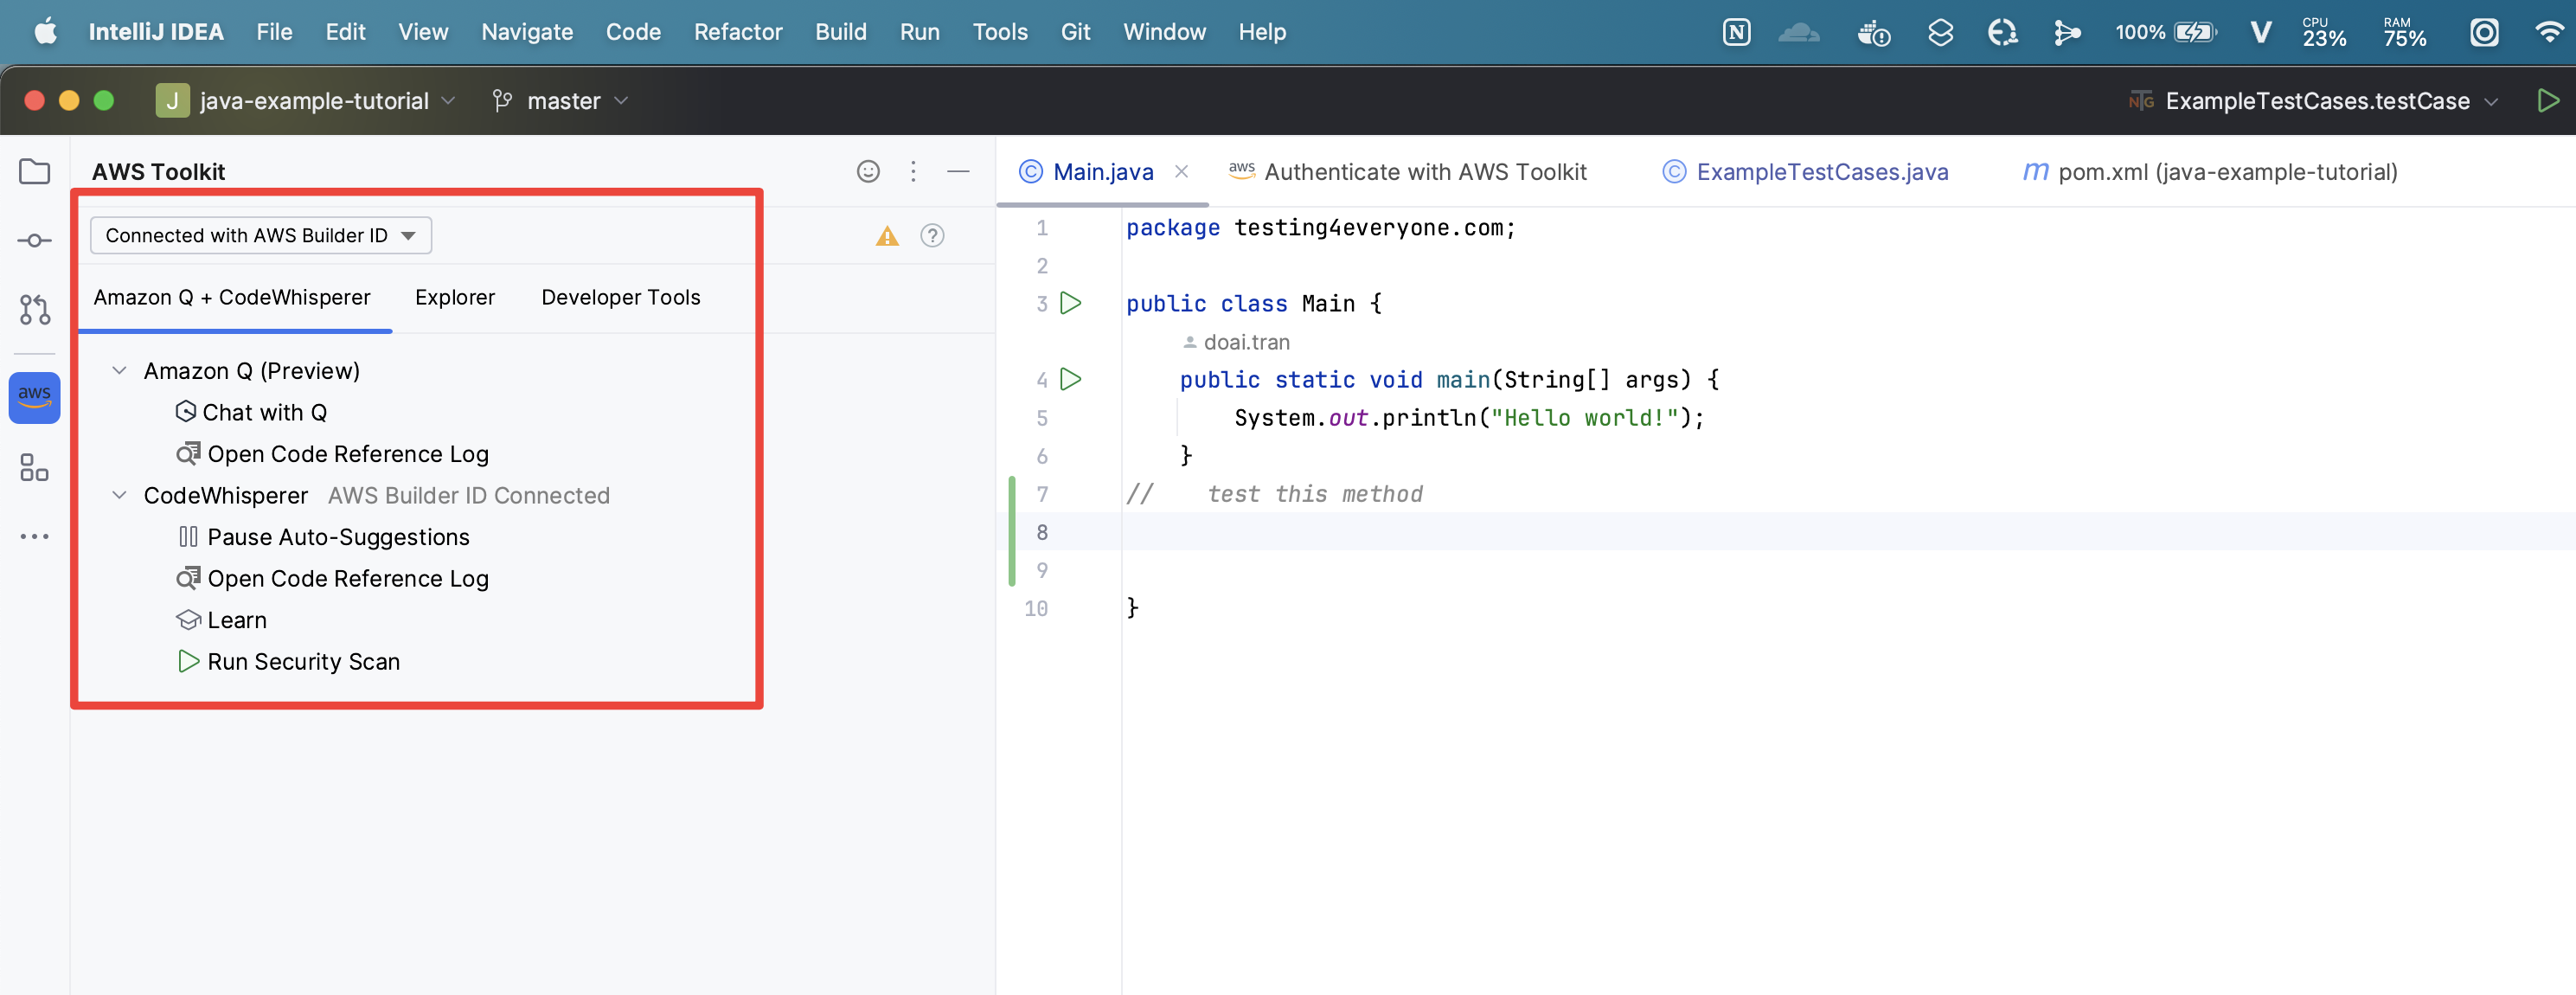The width and height of the screenshot is (2576, 995).
Task: Open the Tools menu
Action: 1000,32
